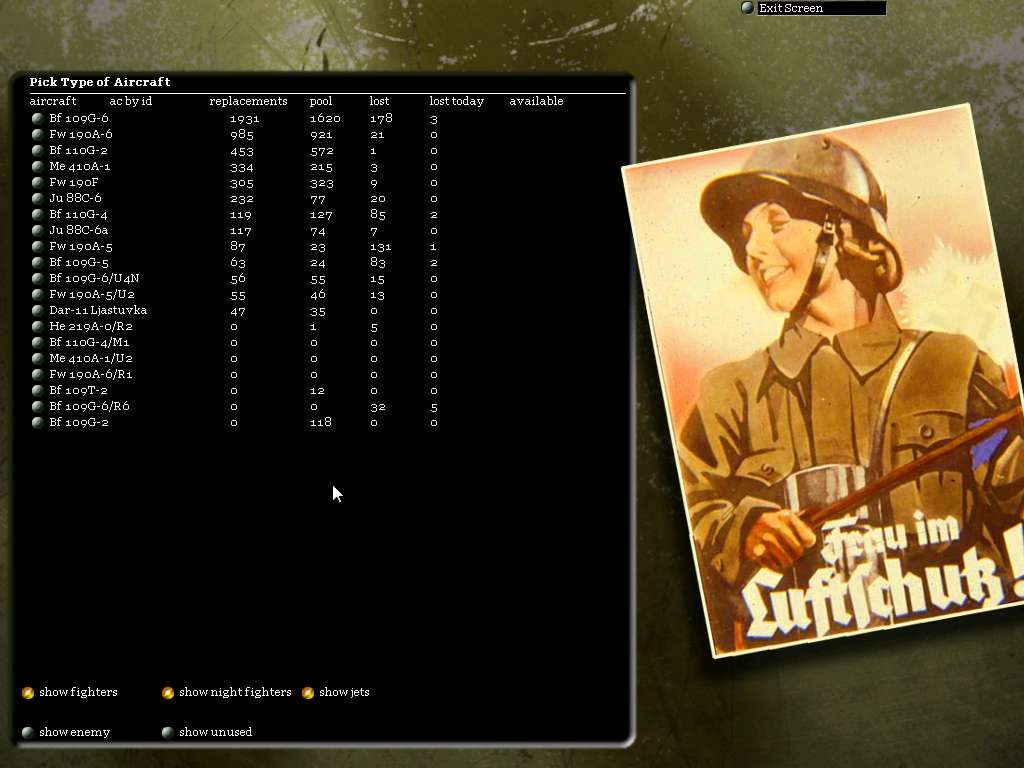
Task: Toggle the show night fighters filter
Action: (x=168, y=692)
